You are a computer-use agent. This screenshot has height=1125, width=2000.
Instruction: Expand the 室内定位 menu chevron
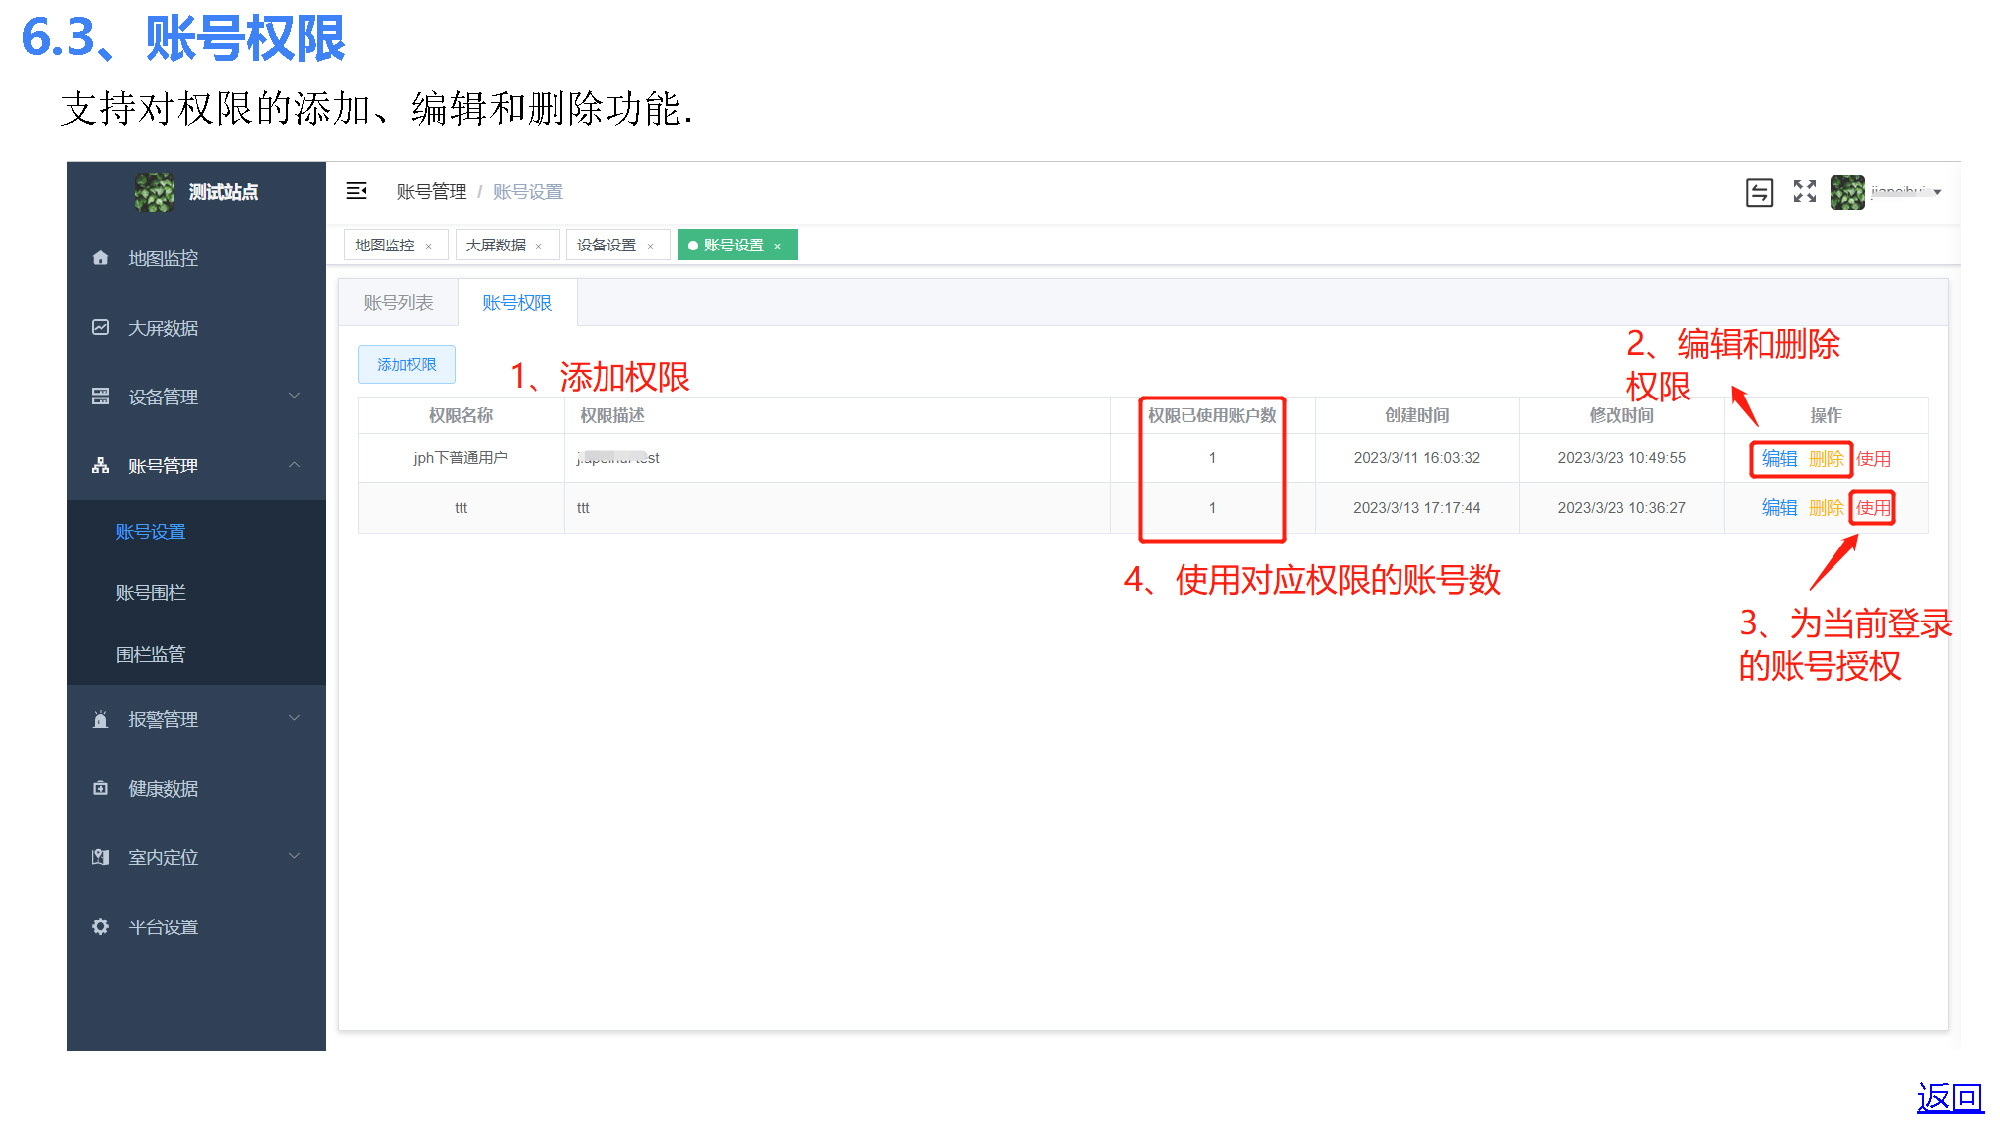pos(294,856)
